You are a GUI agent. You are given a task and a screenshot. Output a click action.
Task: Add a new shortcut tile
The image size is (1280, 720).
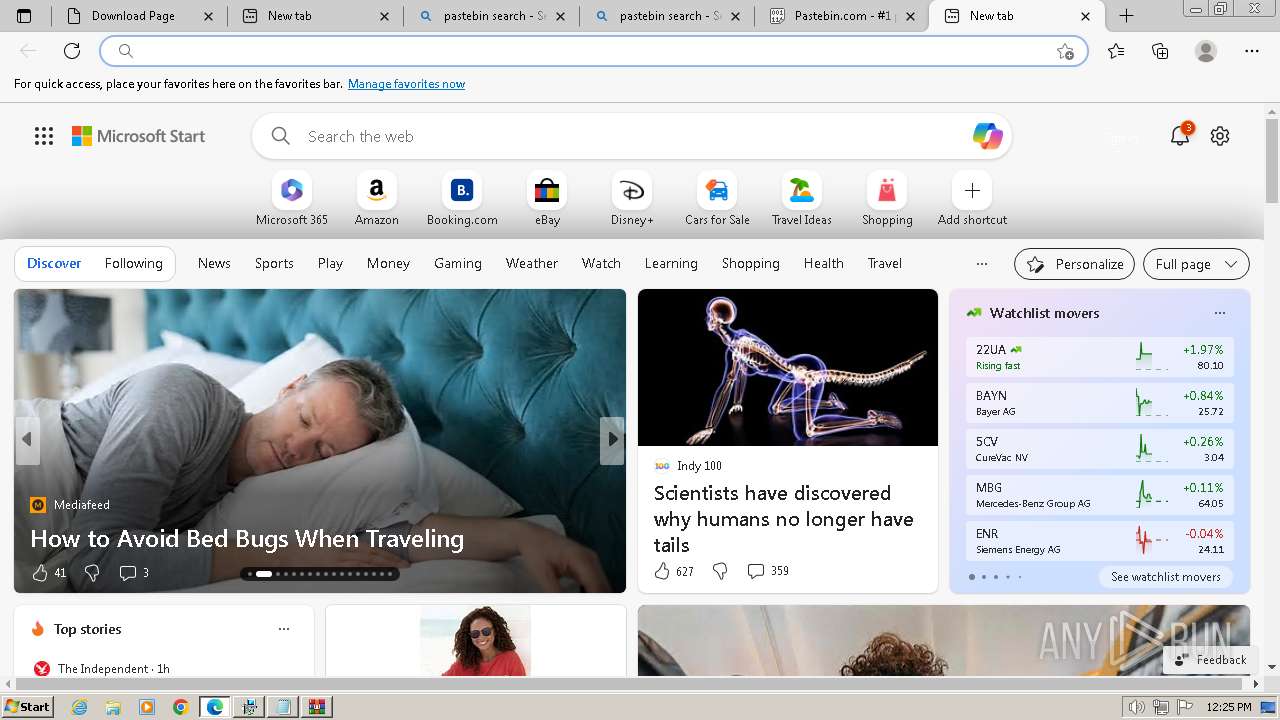[x=972, y=199]
